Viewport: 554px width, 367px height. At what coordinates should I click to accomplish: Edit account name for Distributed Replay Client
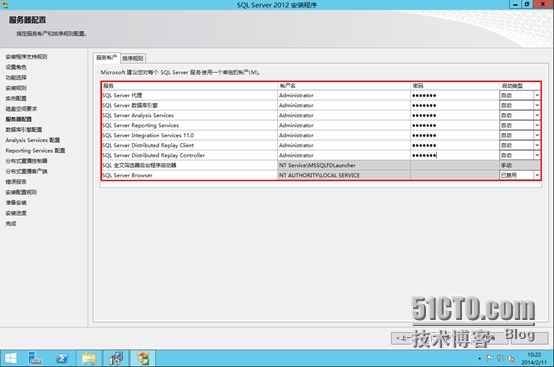pyautogui.click(x=344, y=145)
